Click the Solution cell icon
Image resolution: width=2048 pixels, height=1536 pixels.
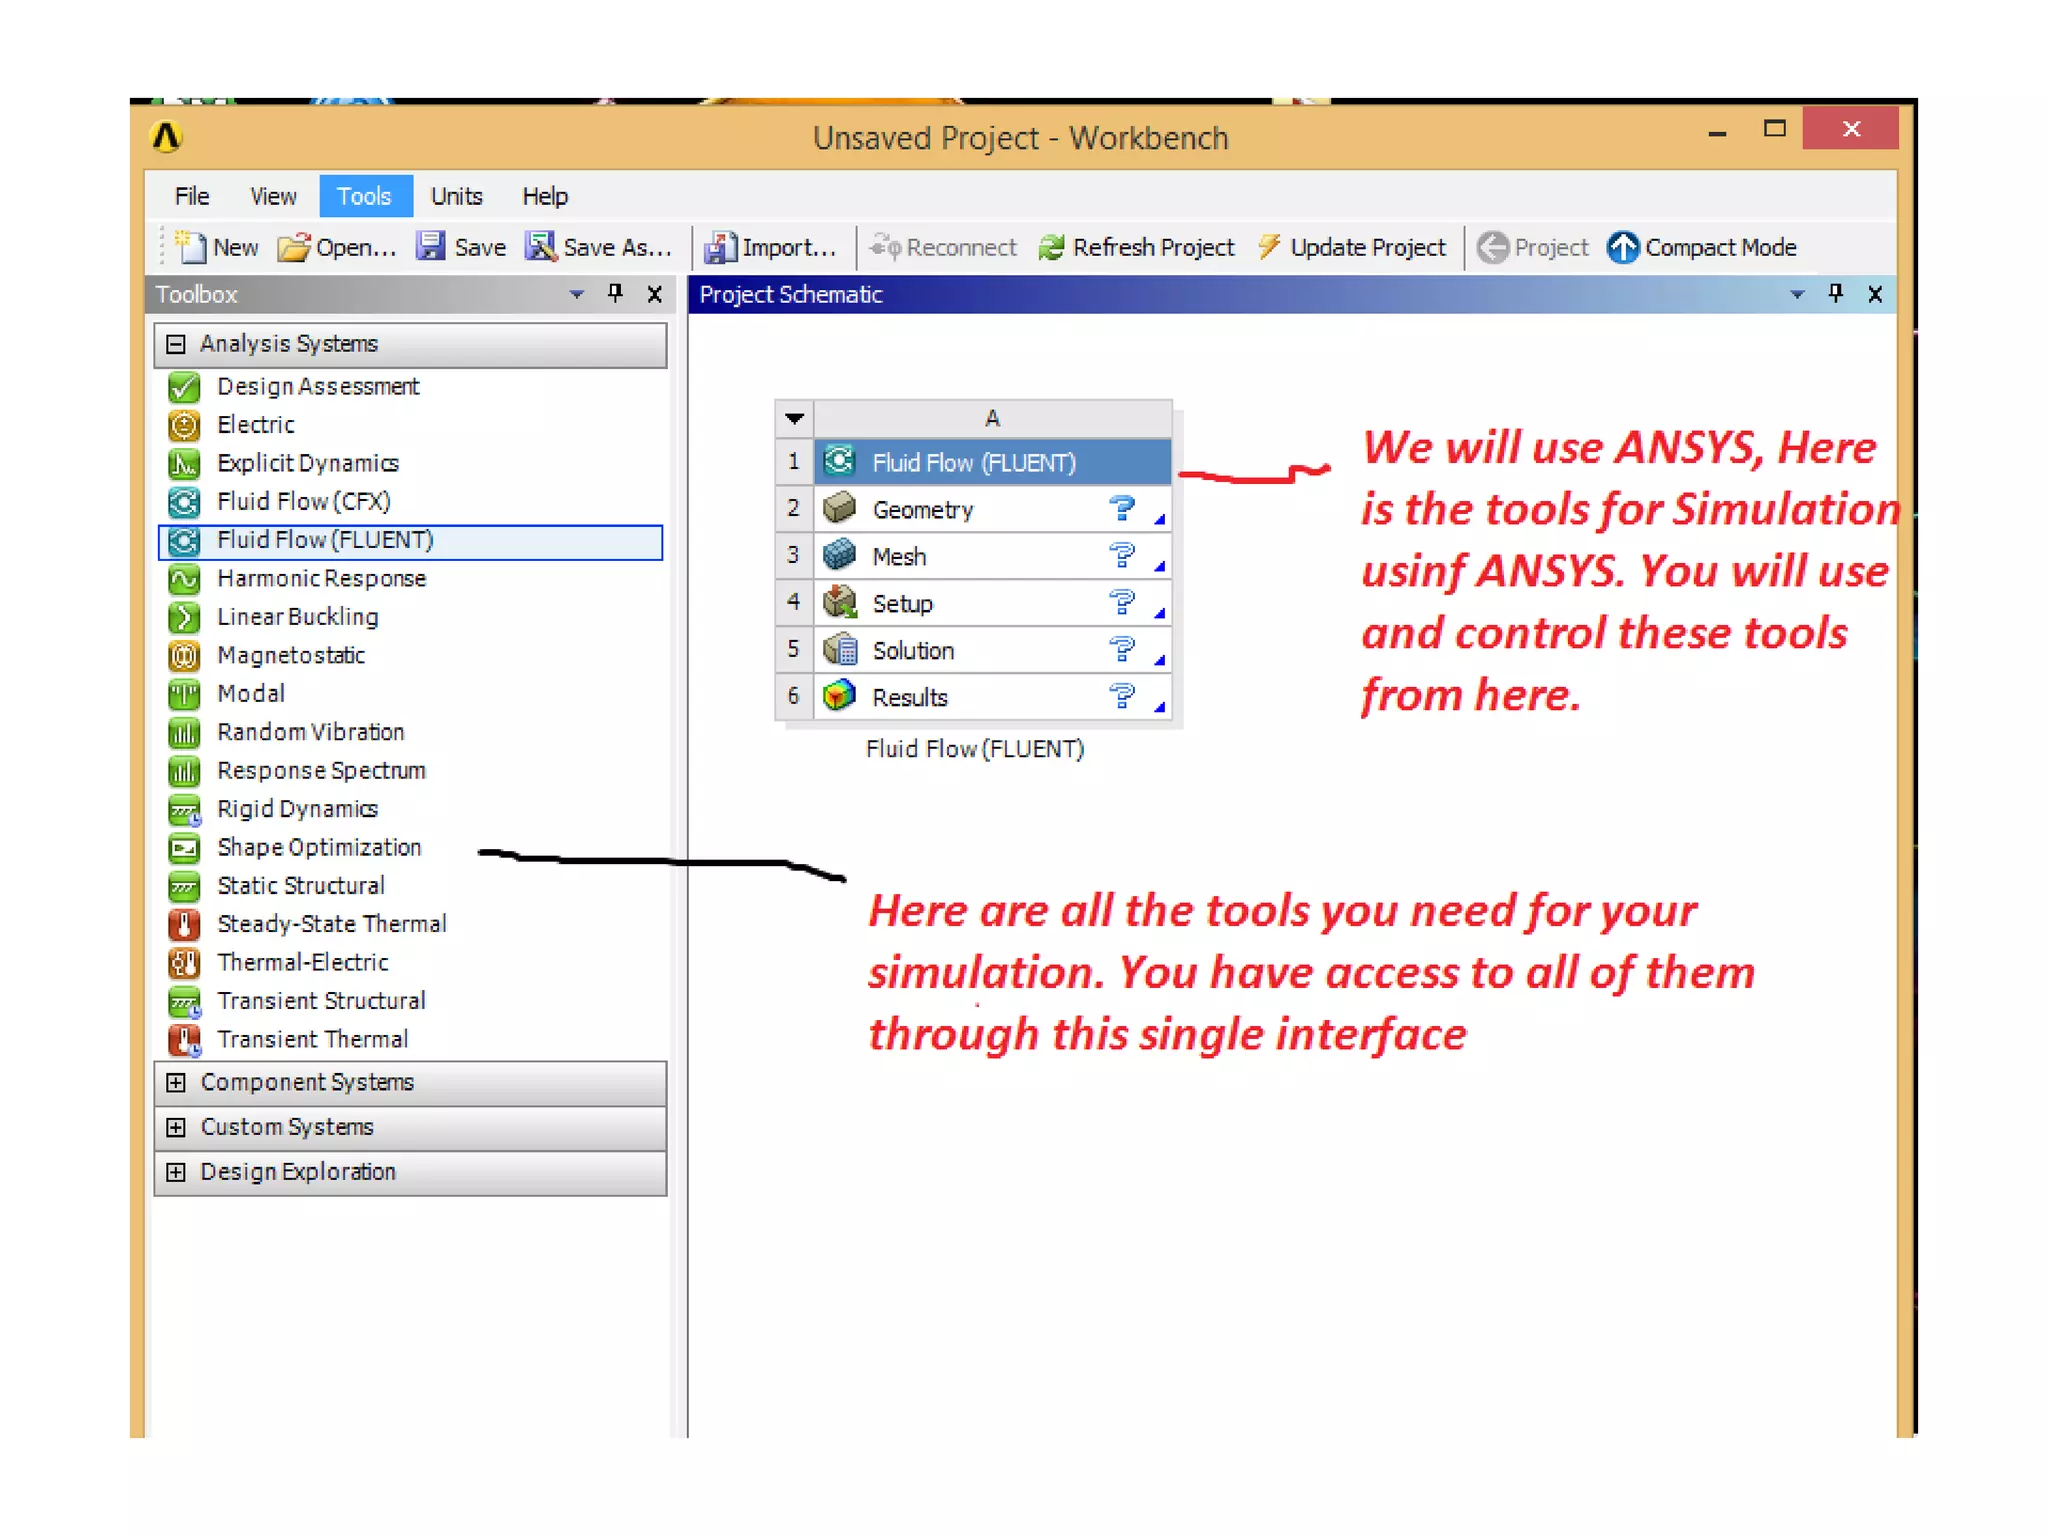(x=839, y=649)
